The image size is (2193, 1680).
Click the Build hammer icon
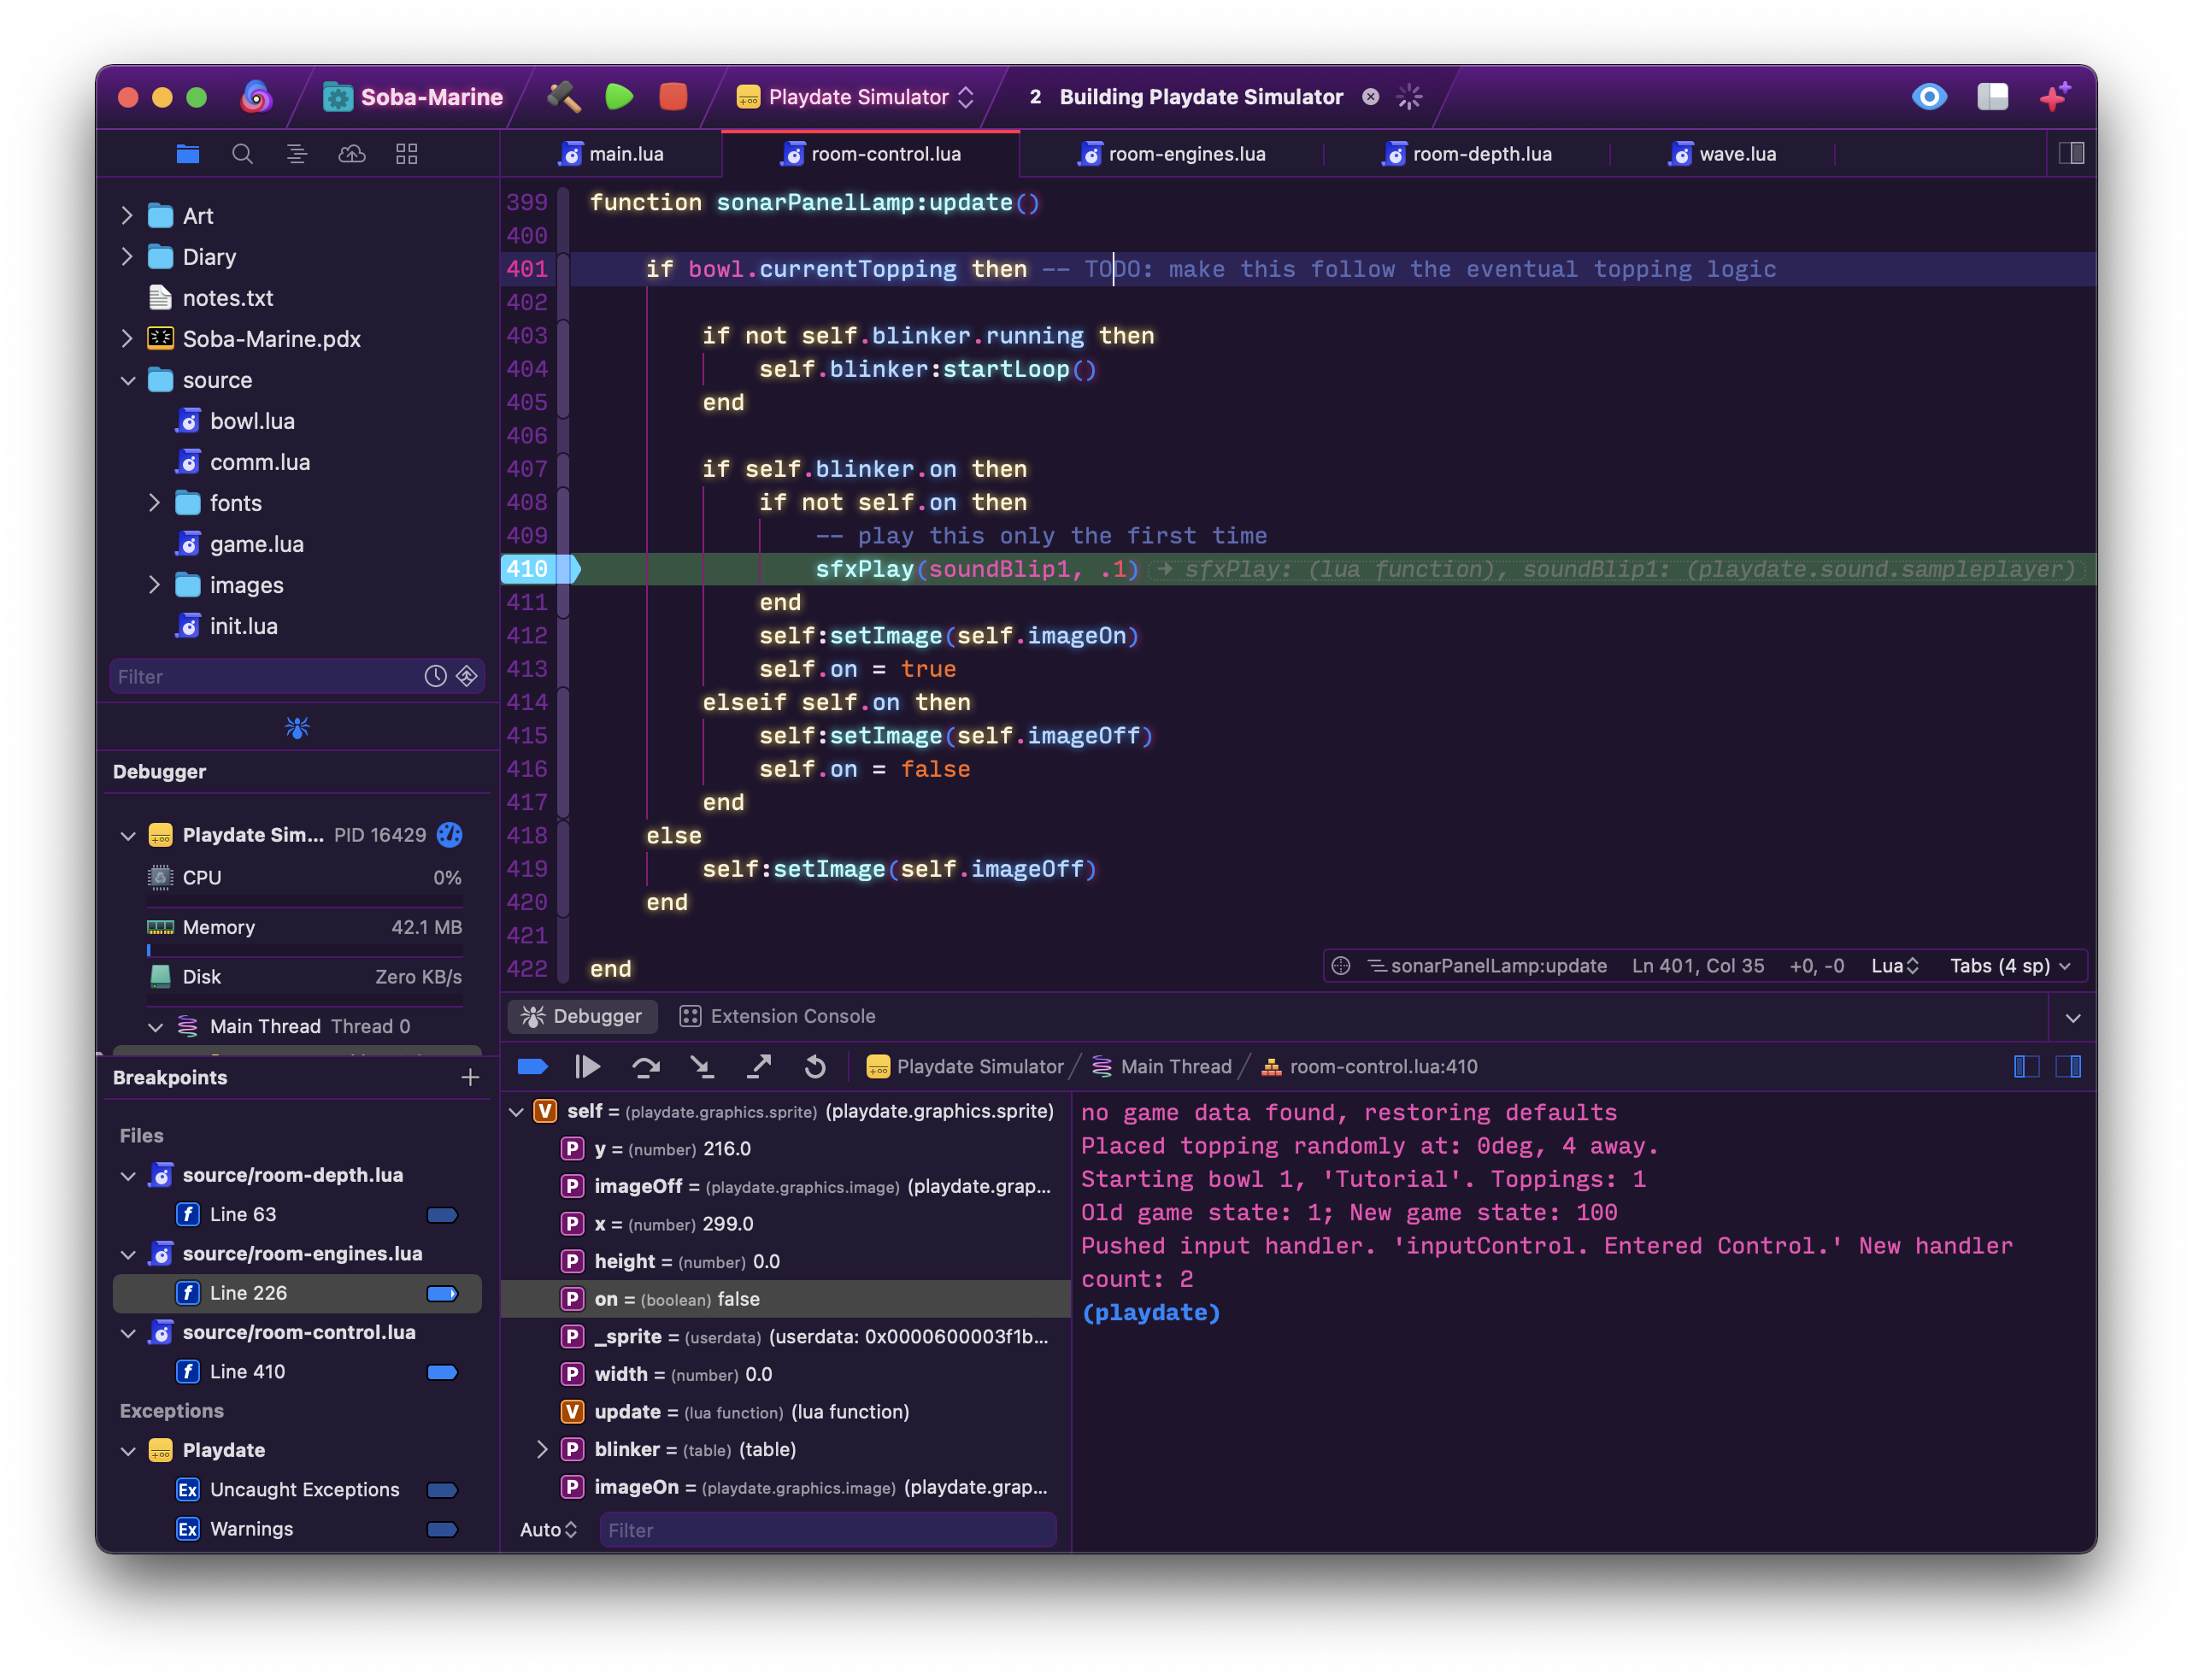564,97
